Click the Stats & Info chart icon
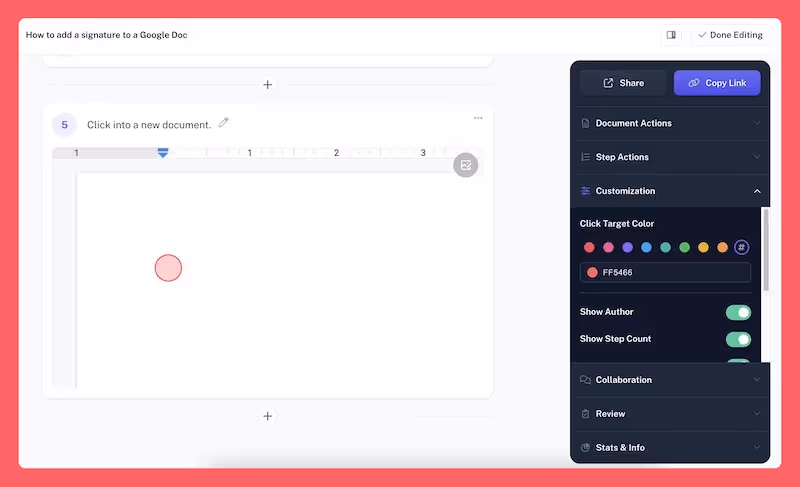The height and width of the screenshot is (487, 800). tap(585, 447)
